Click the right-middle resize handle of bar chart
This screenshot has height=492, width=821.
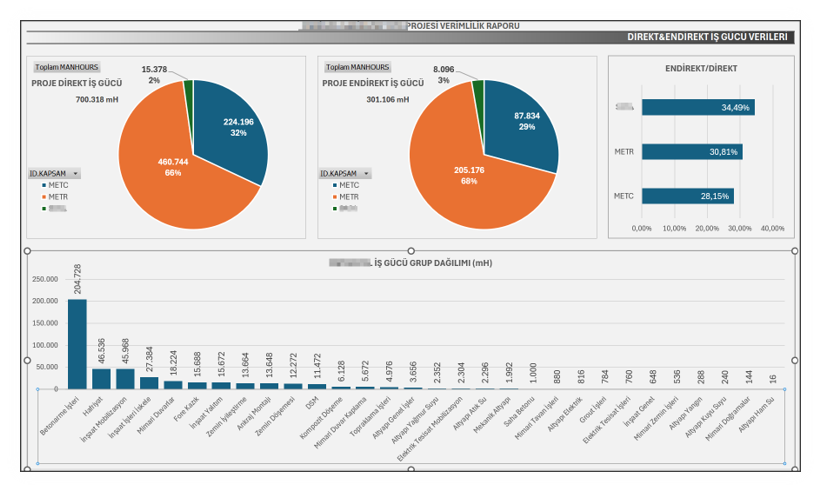coord(794,360)
